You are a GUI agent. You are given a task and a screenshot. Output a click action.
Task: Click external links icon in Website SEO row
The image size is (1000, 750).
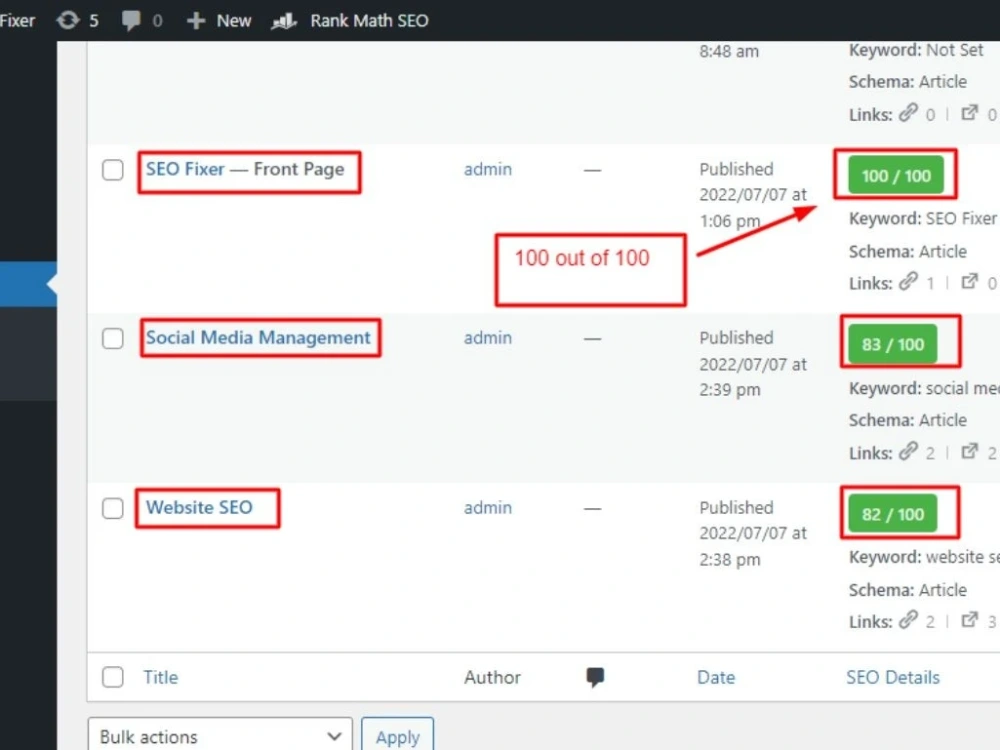tap(969, 619)
